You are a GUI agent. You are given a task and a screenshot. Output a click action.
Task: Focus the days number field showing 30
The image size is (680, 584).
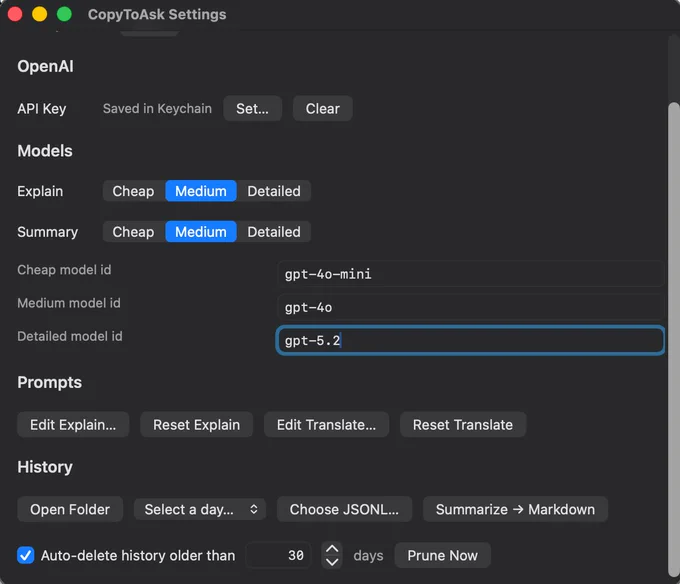click(x=279, y=555)
